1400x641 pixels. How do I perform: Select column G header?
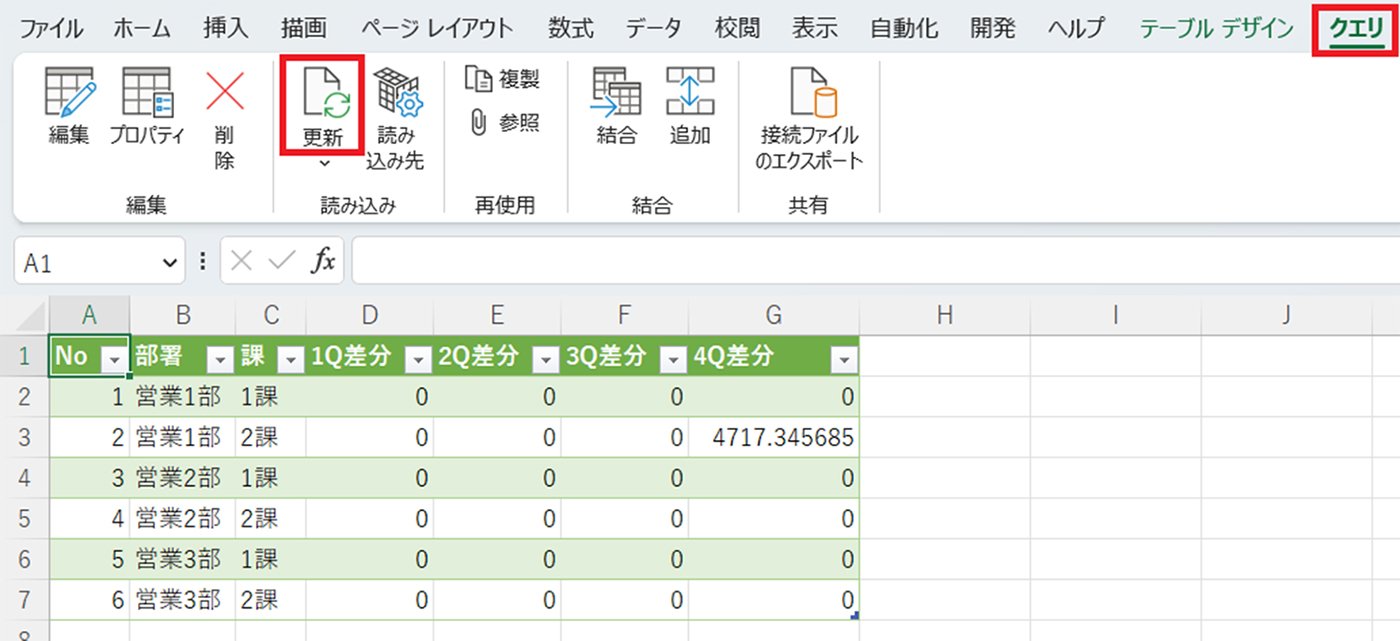pyautogui.click(x=774, y=315)
